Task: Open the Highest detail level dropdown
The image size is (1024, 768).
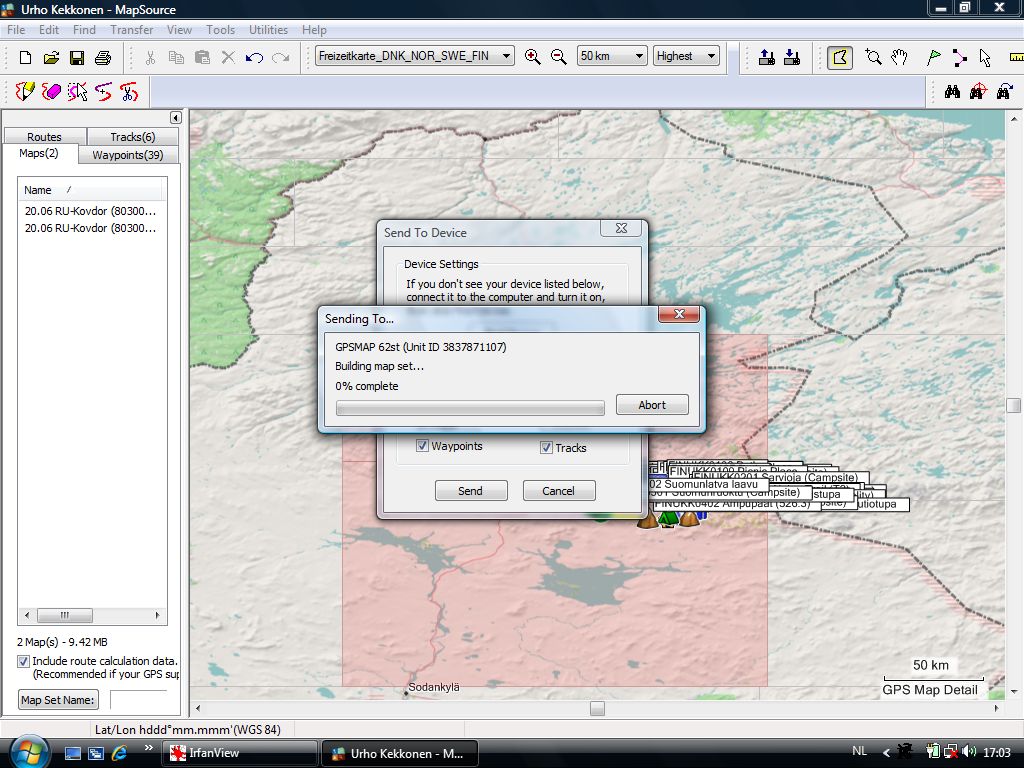Action: click(x=711, y=56)
